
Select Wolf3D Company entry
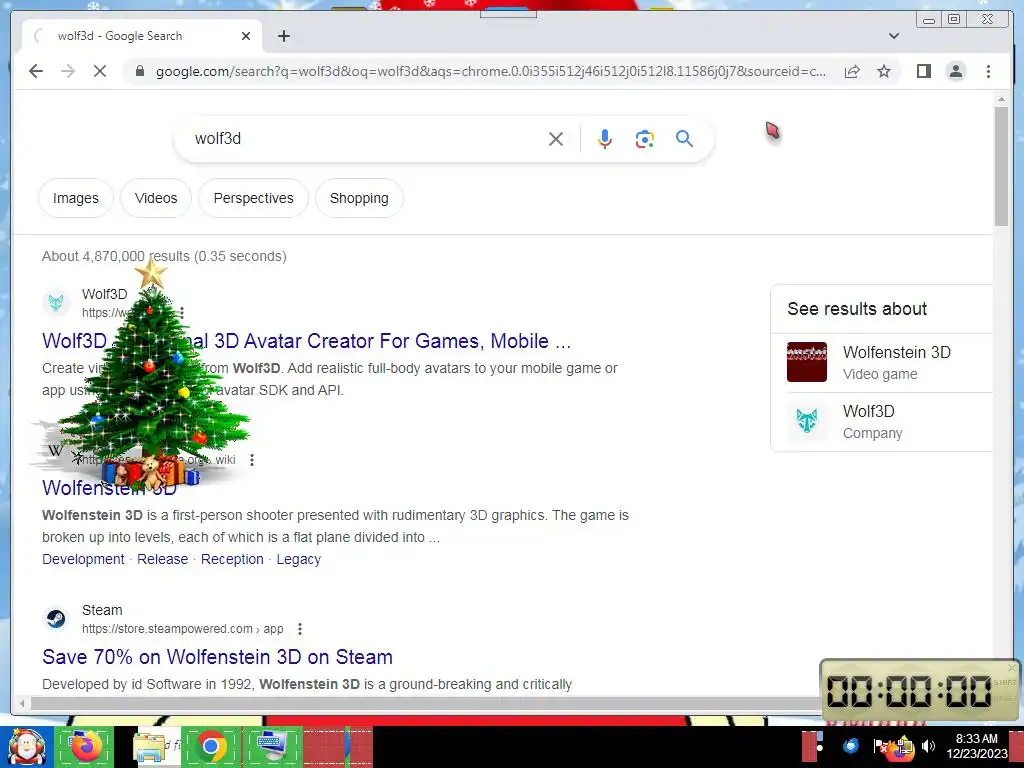tap(889, 422)
